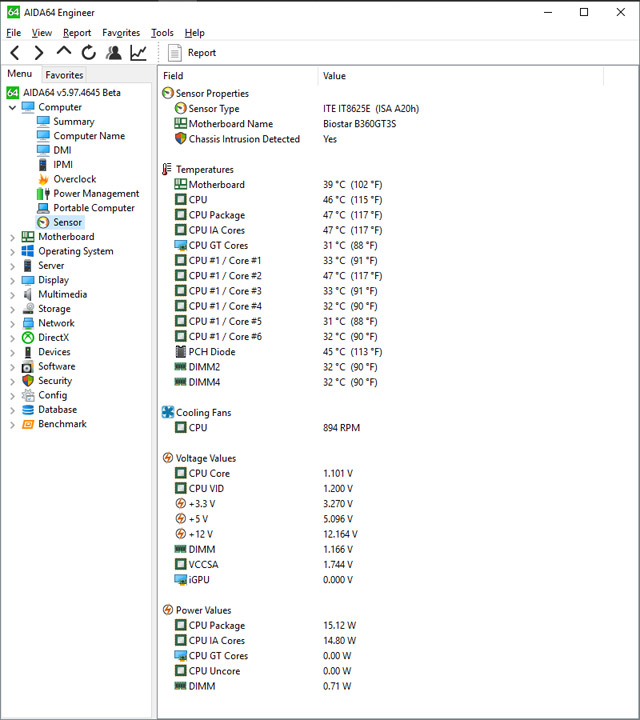Click the DirectX Xbox logo icon
Screen dimensions: 640x720
[x=28, y=338]
